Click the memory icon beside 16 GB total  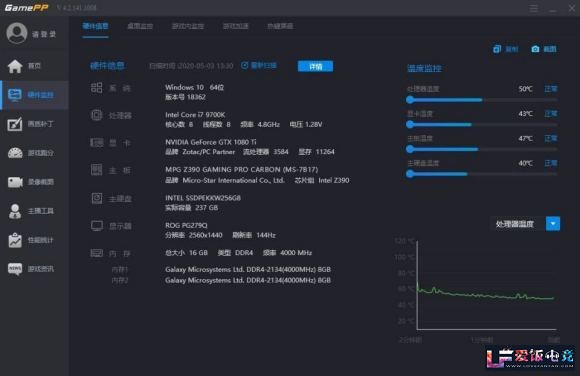click(97, 253)
